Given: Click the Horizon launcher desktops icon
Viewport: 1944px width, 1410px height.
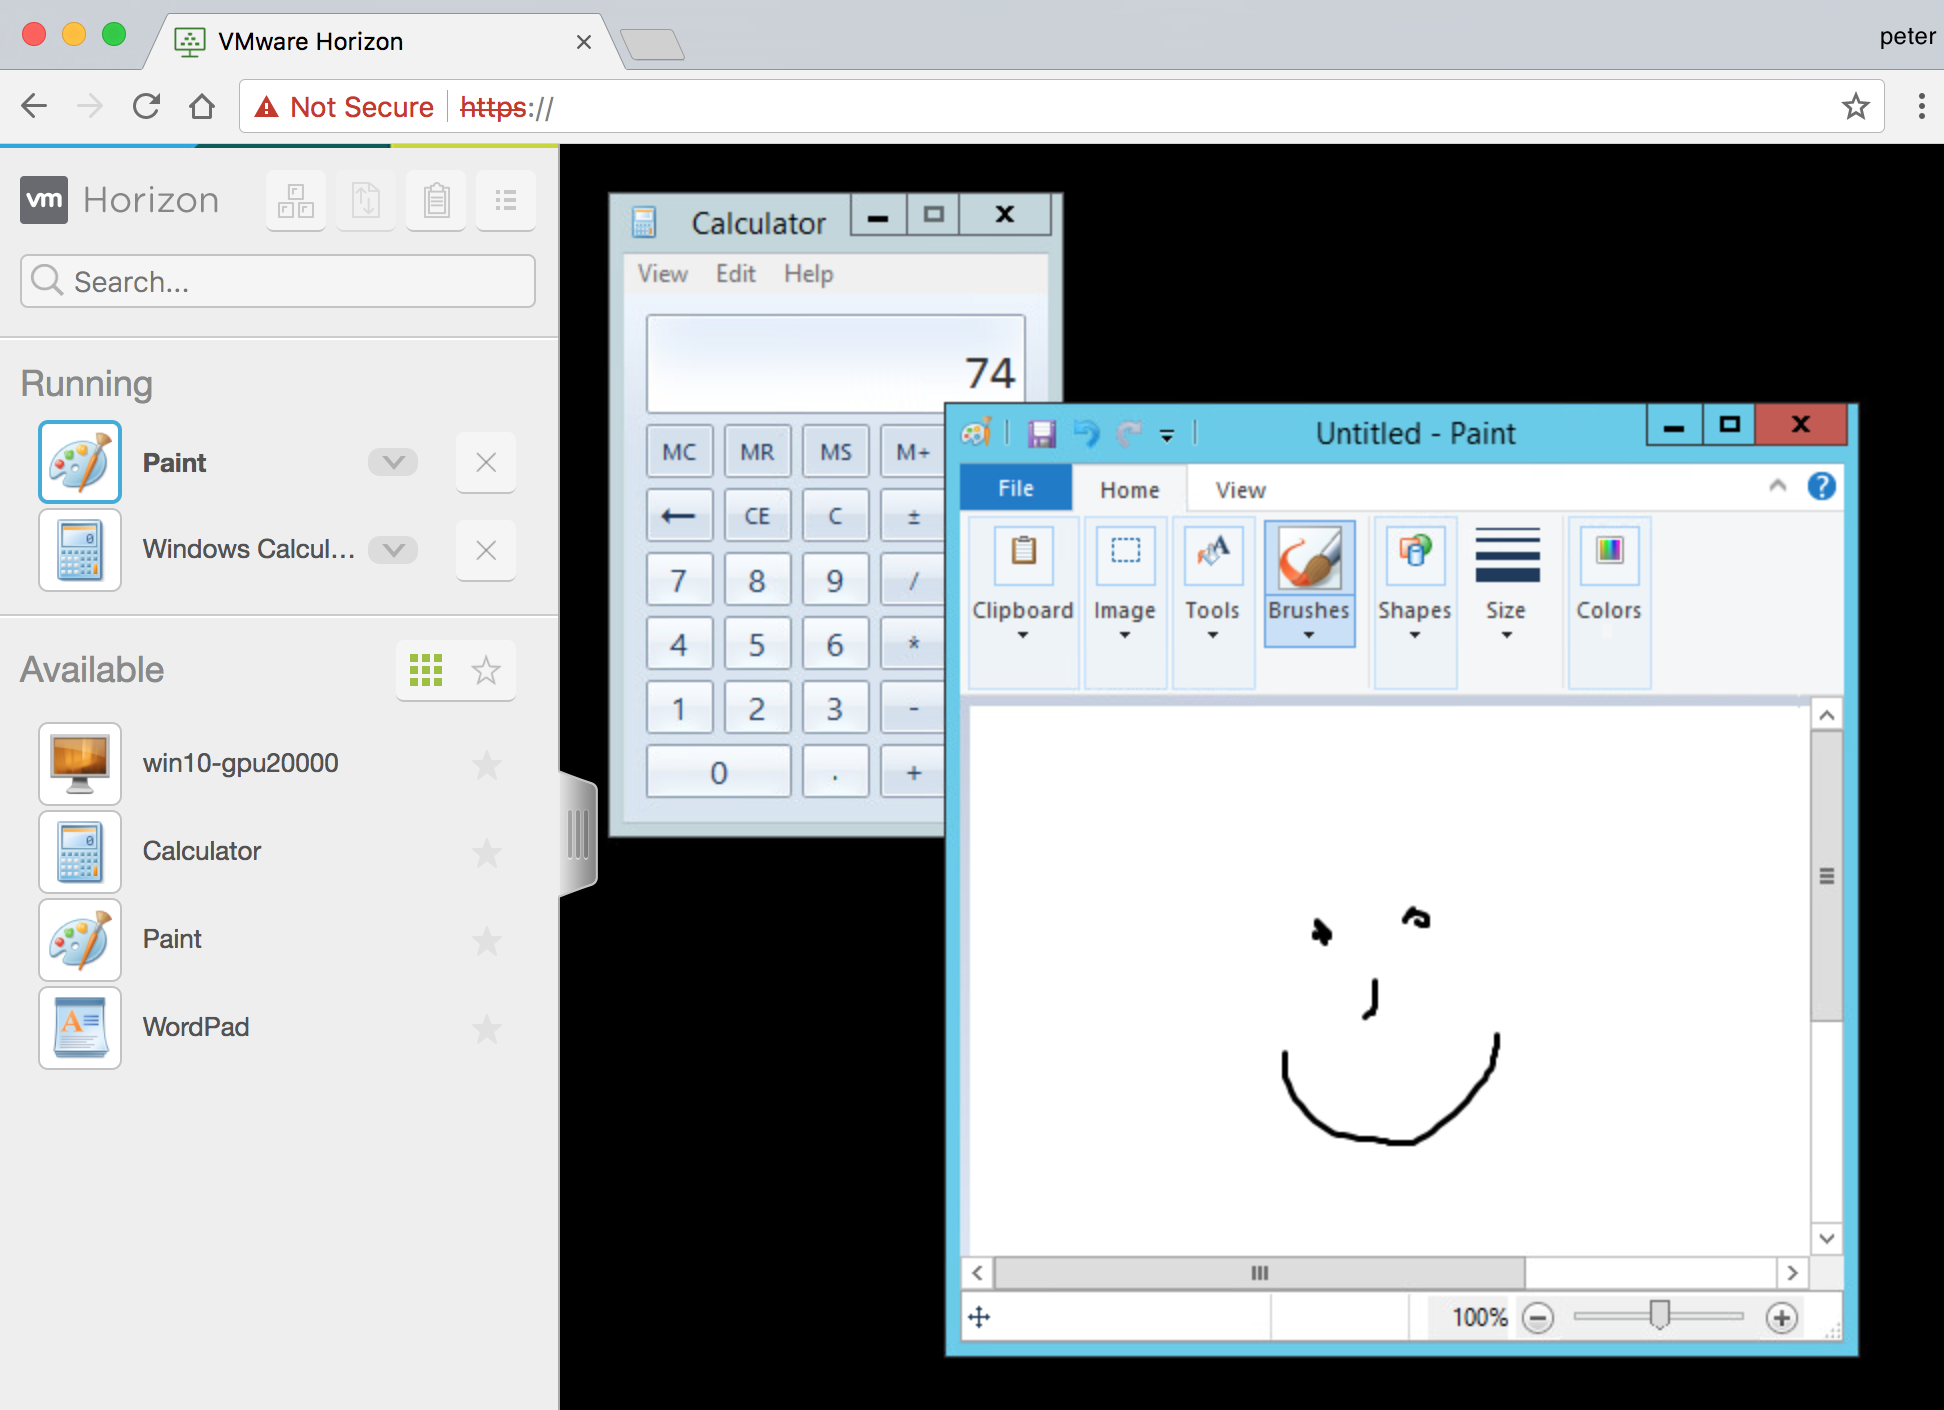Looking at the screenshot, I should (x=296, y=201).
